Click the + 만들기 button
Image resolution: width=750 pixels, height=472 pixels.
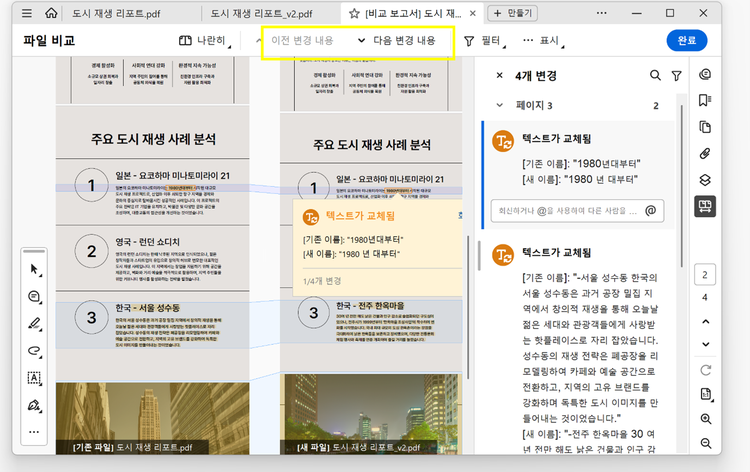pyautogui.click(x=512, y=13)
